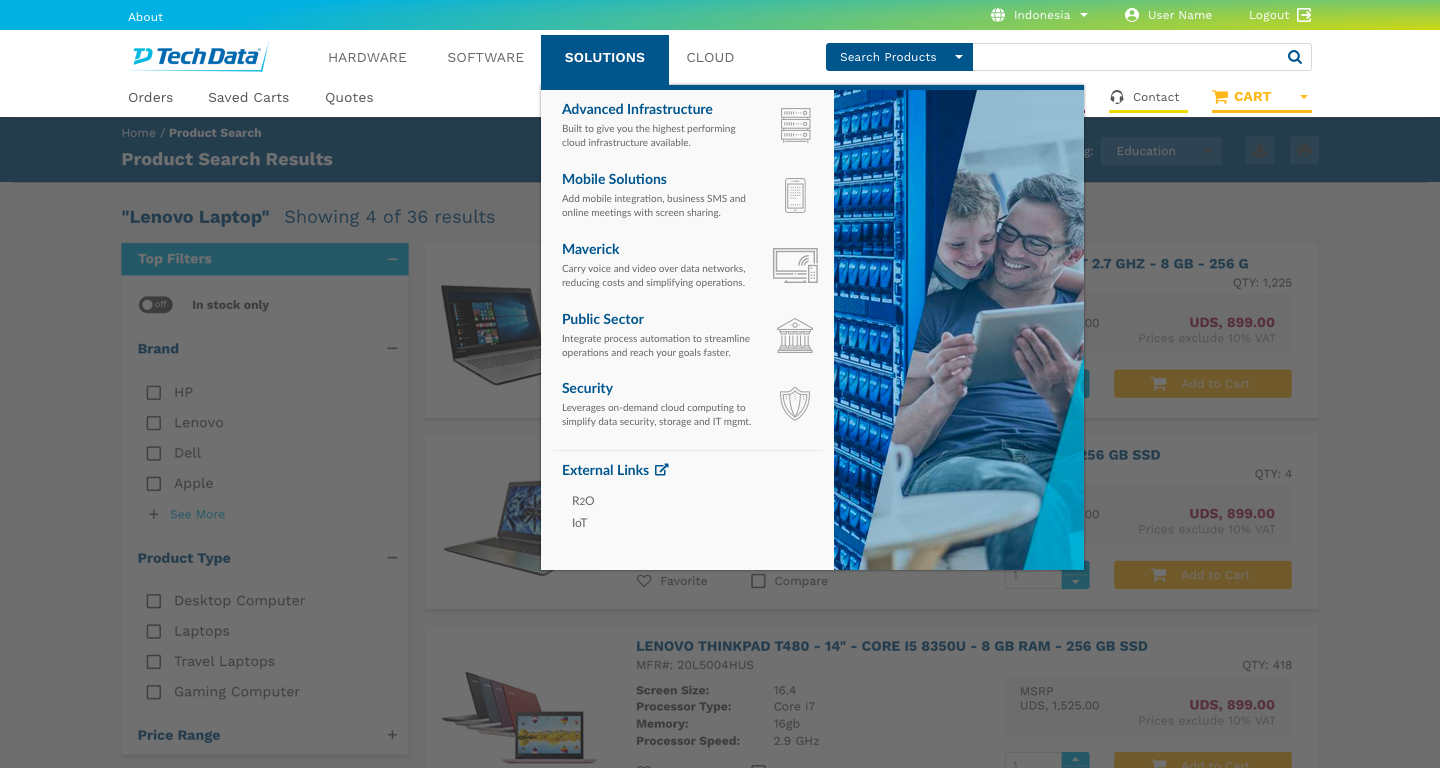Open the Mobile Solutions link
Viewport: 1440px width, 768px height.
[x=614, y=179]
